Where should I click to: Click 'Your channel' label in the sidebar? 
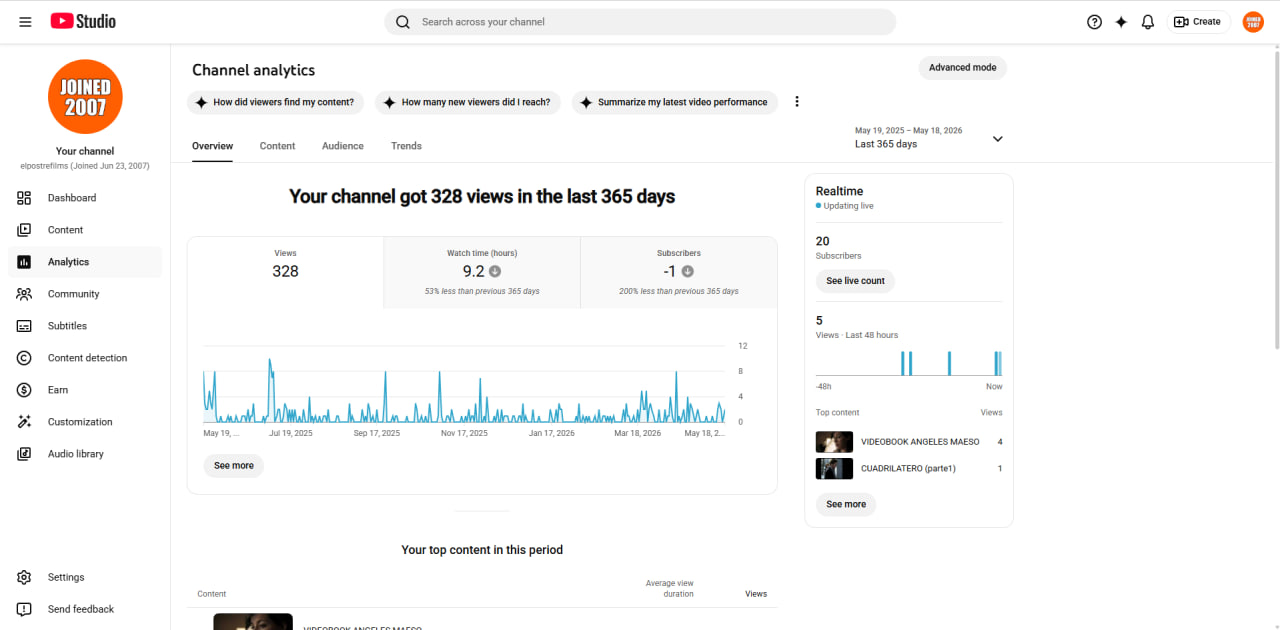point(85,151)
